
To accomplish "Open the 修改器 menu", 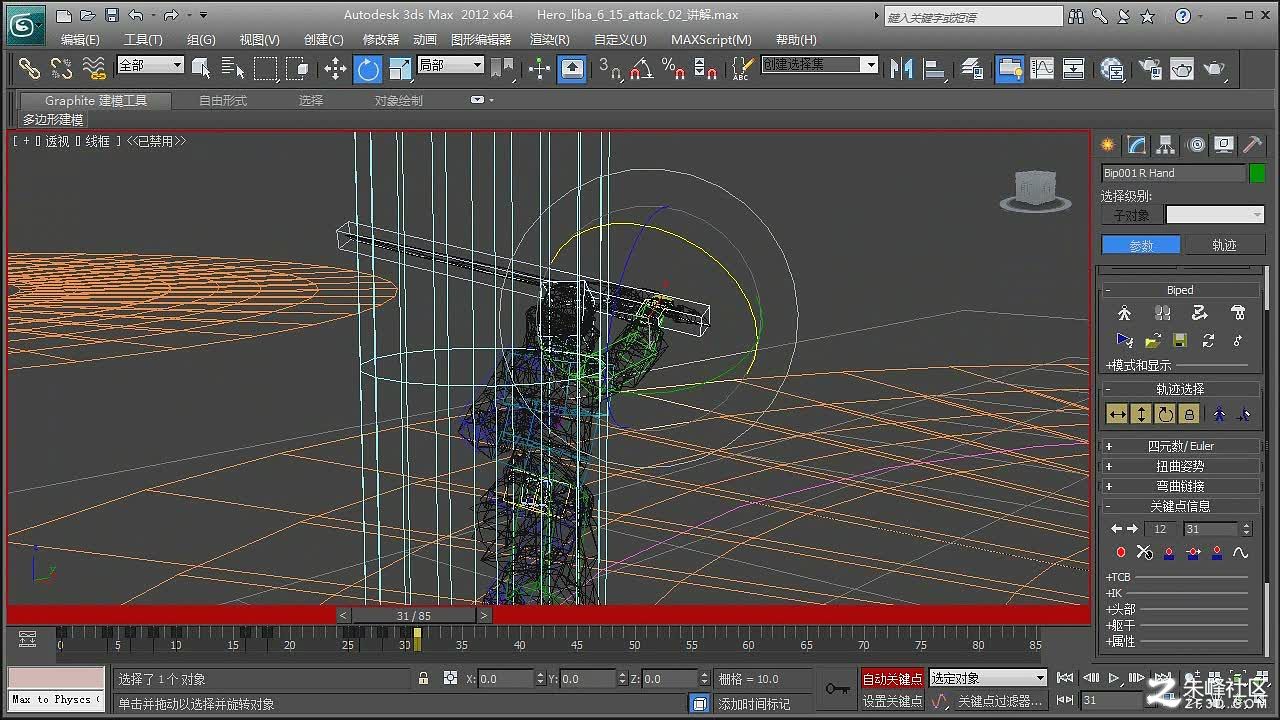I will [x=380, y=39].
